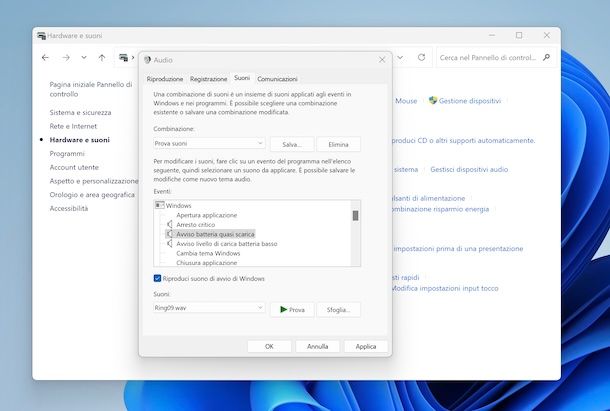Select the Suoni tab

[x=242, y=78]
